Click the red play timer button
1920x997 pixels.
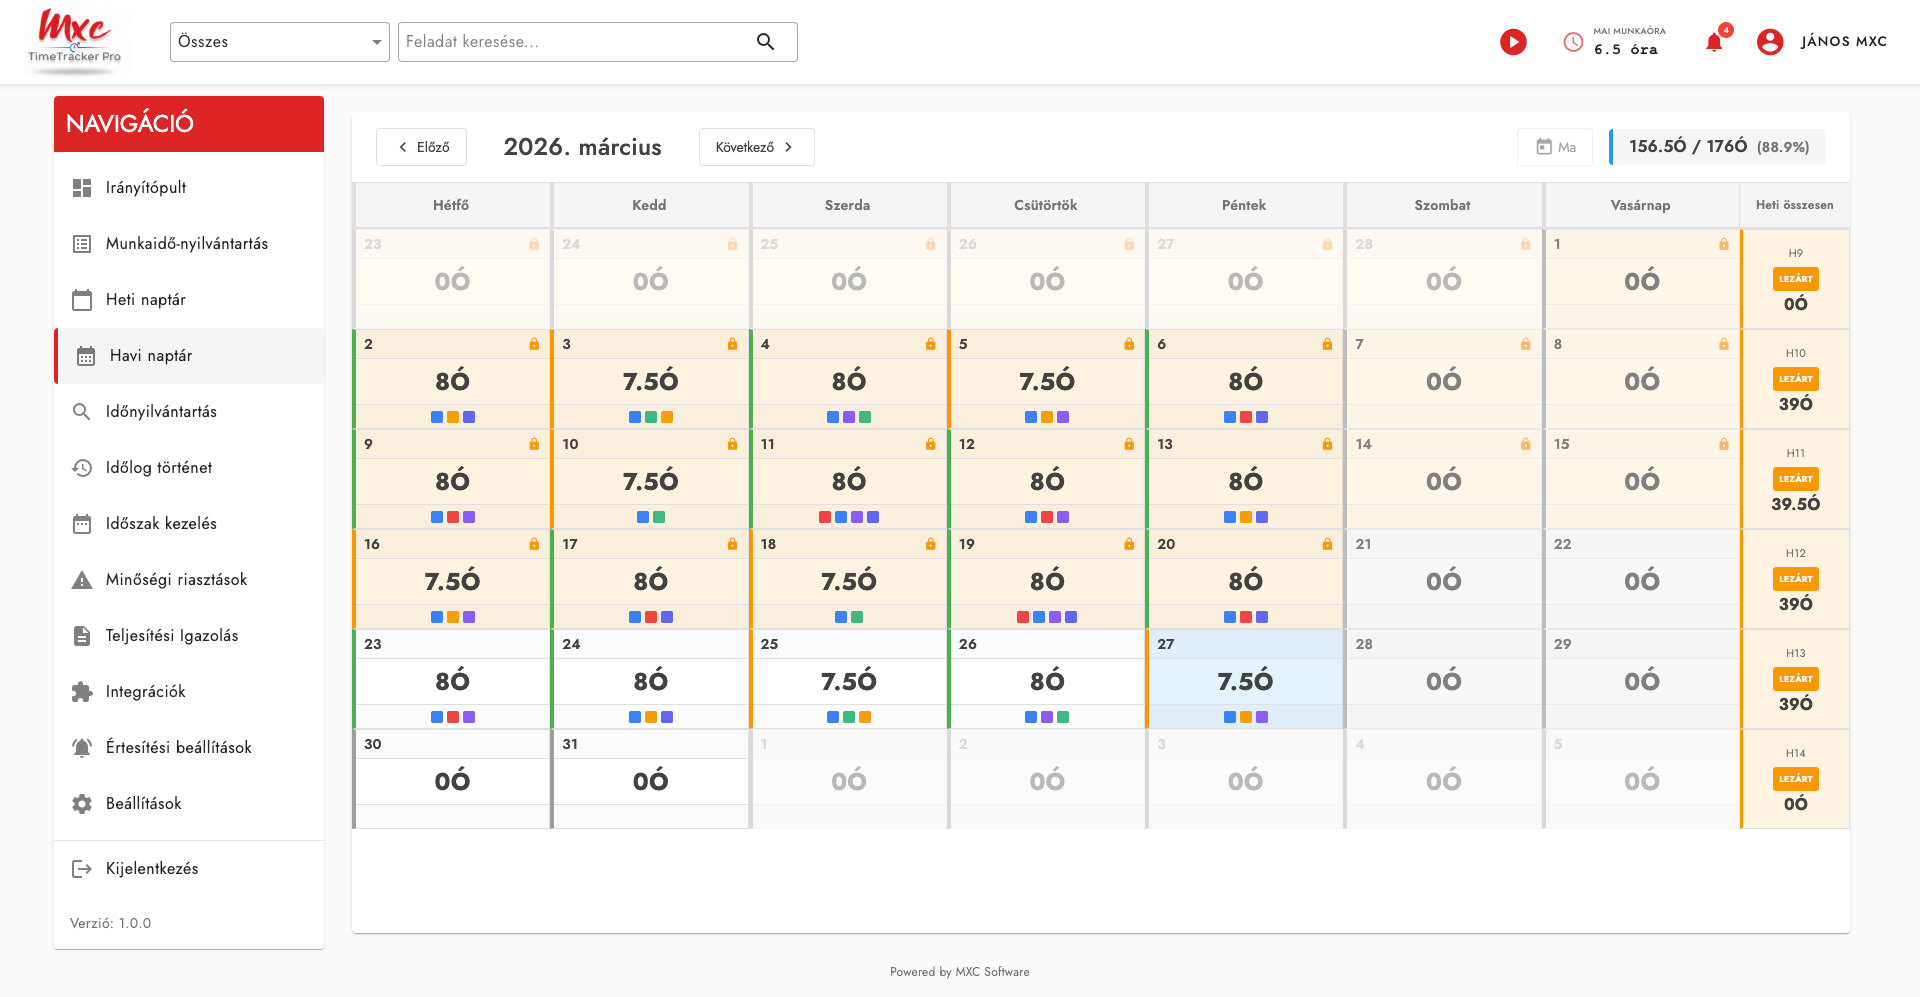[x=1513, y=42]
